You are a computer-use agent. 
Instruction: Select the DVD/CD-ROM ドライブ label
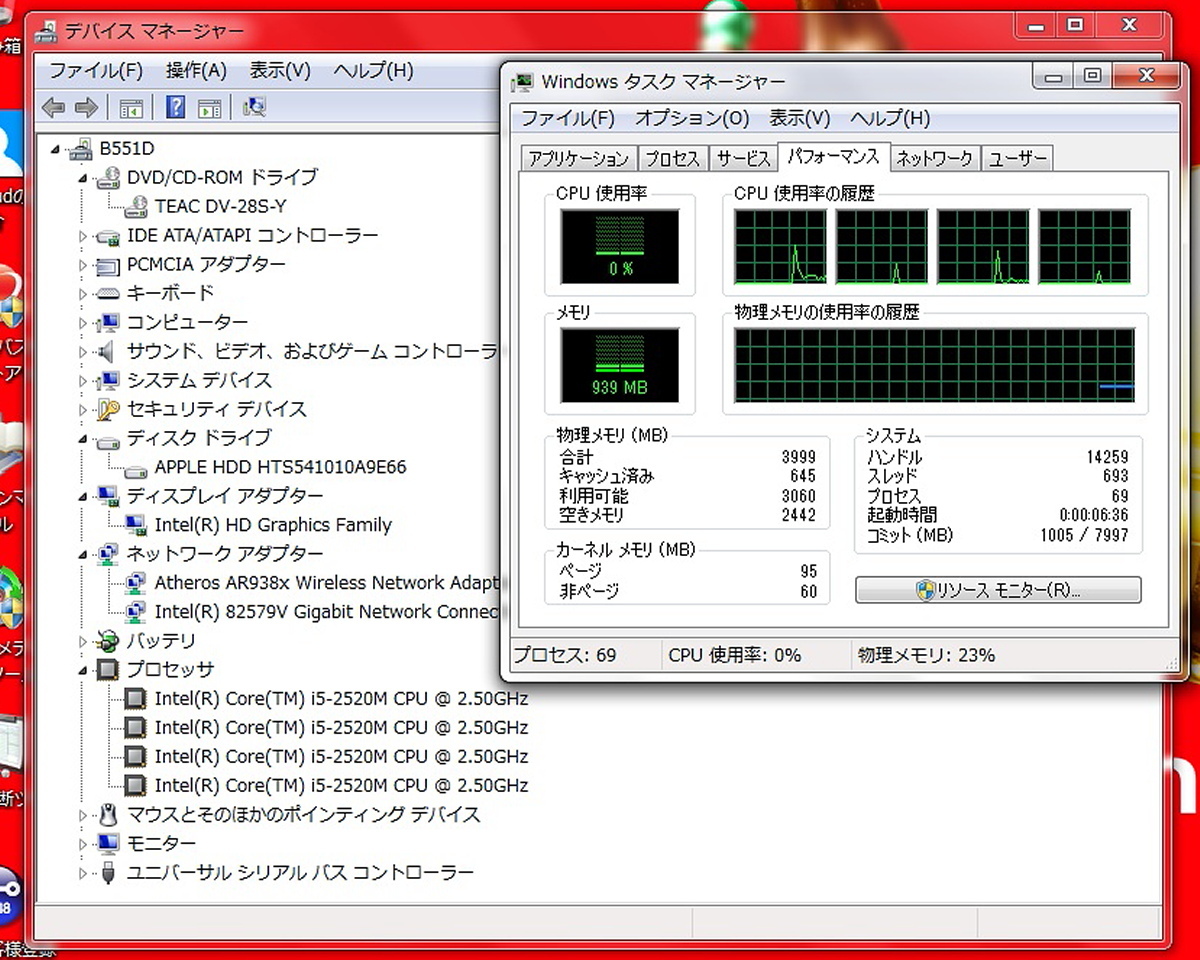coord(222,178)
